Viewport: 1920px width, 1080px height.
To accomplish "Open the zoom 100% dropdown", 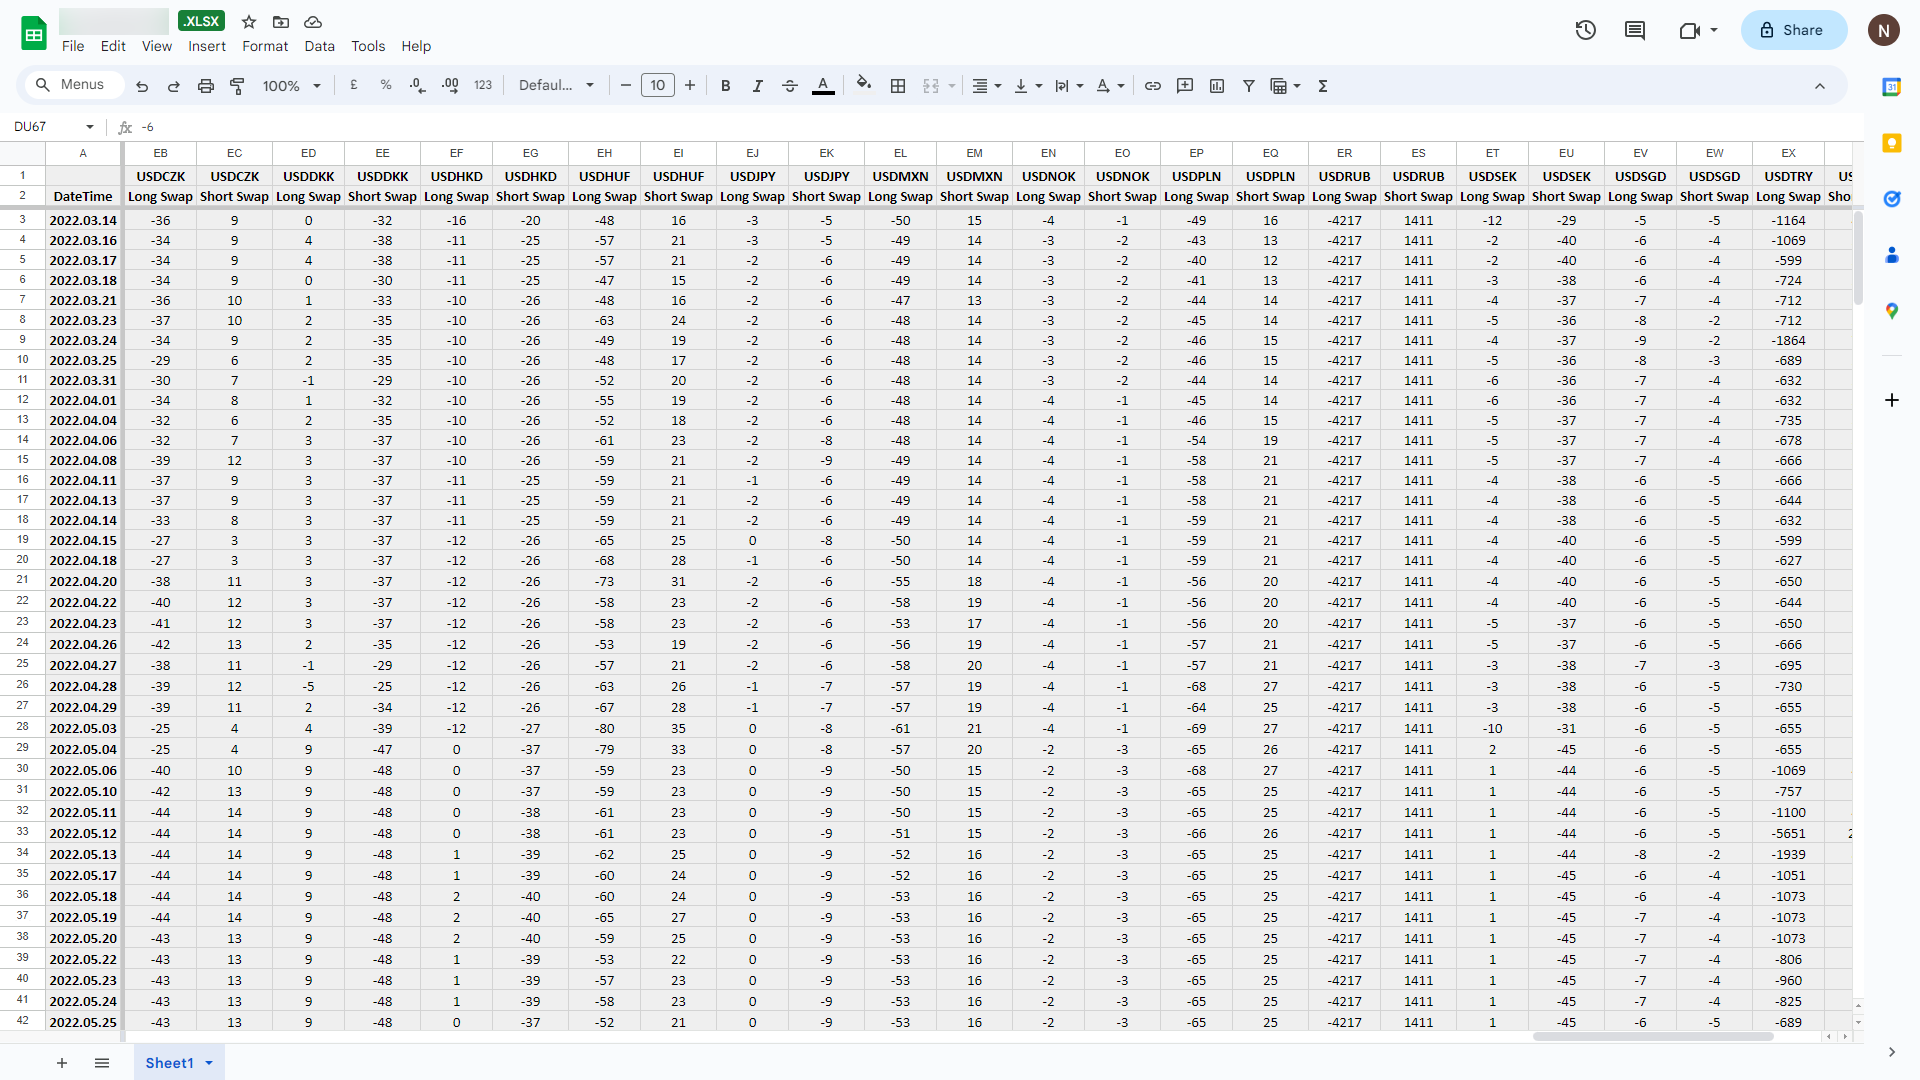I will coord(291,86).
